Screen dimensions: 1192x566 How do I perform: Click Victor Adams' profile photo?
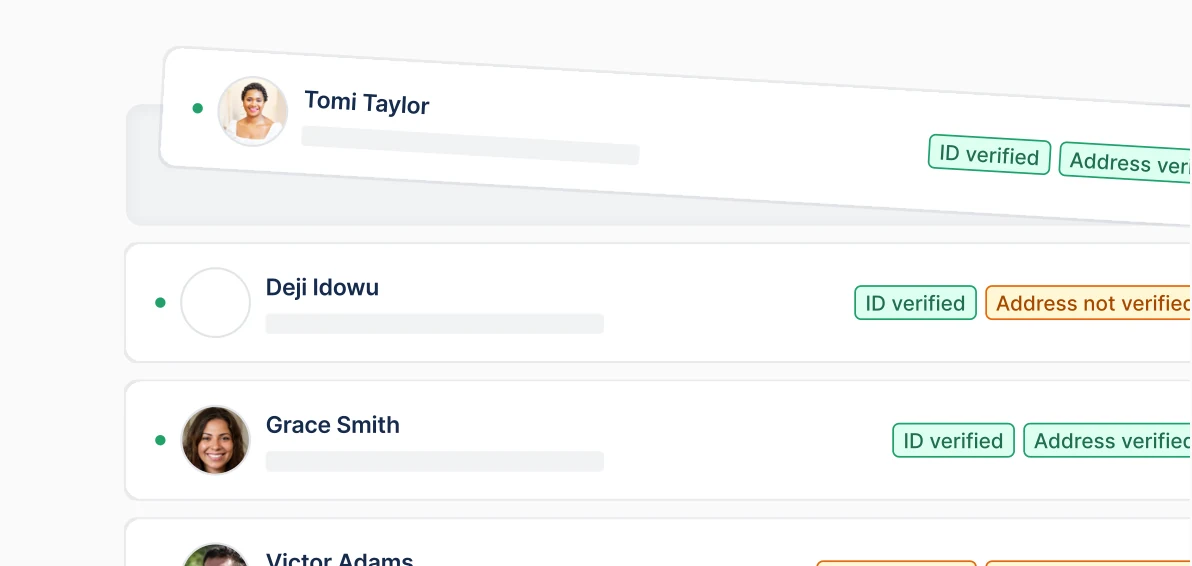(x=215, y=556)
